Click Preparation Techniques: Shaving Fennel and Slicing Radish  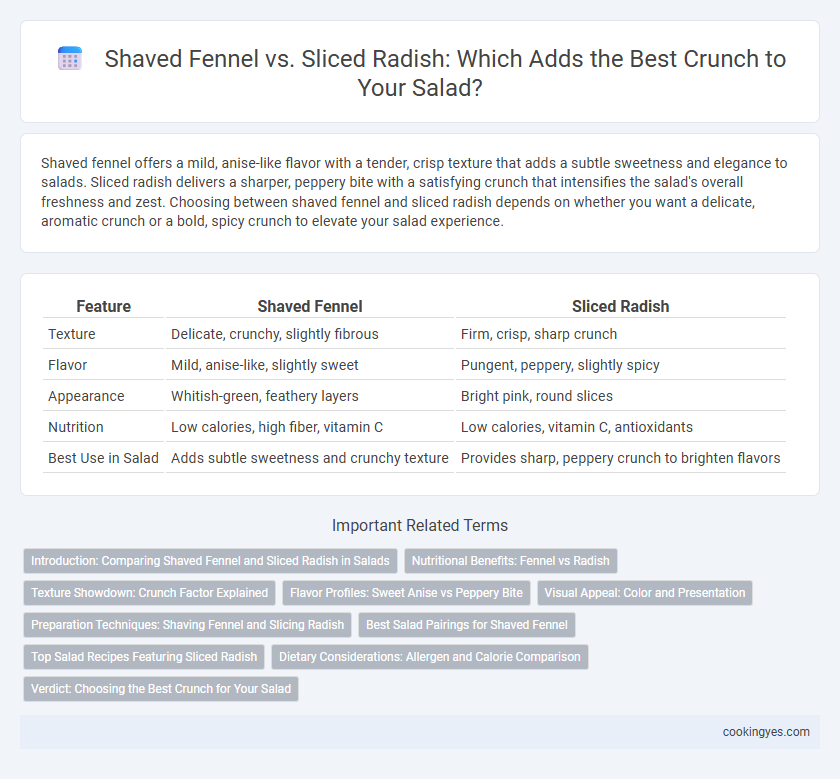(x=188, y=625)
